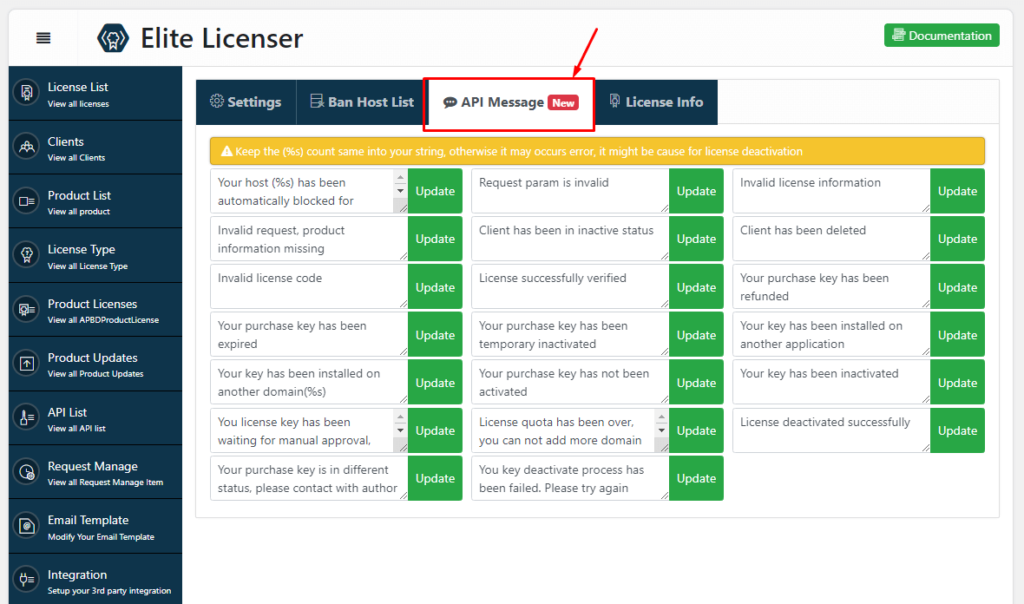Viewport: 1024px width, 604px height.
Task: Open Product Updates menu item
Action: point(95,364)
